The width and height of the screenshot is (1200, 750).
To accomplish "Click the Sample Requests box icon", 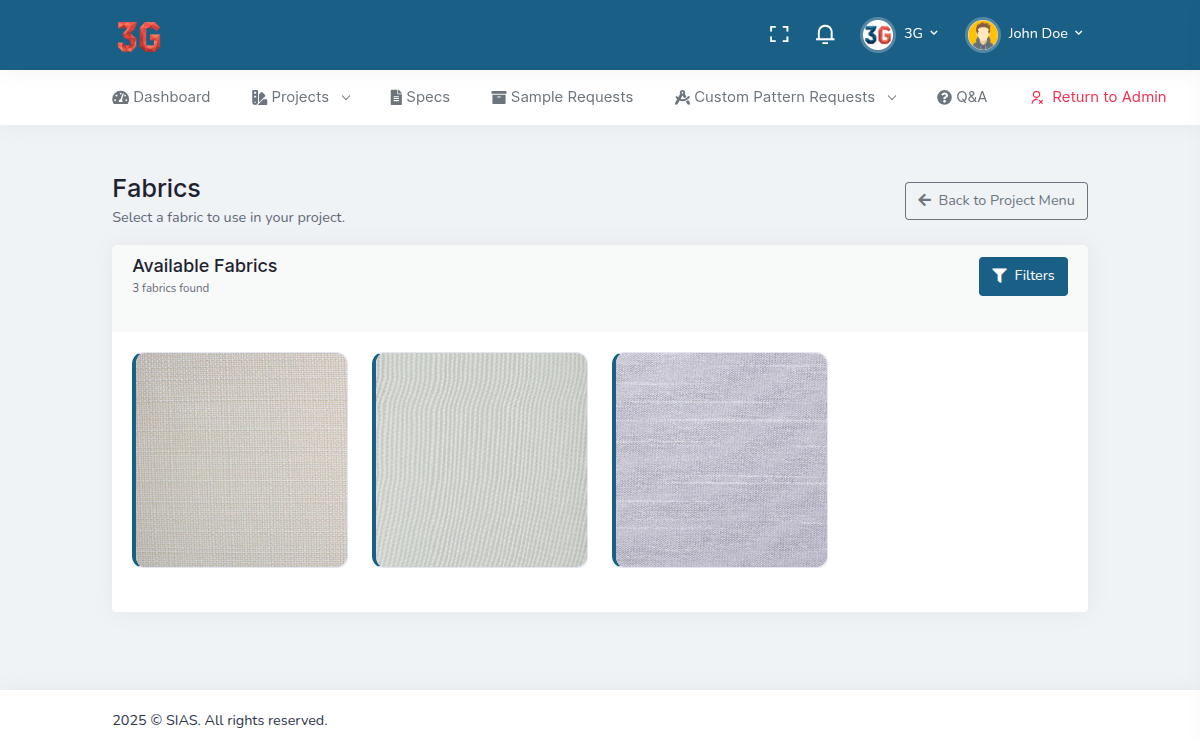I will [499, 98].
